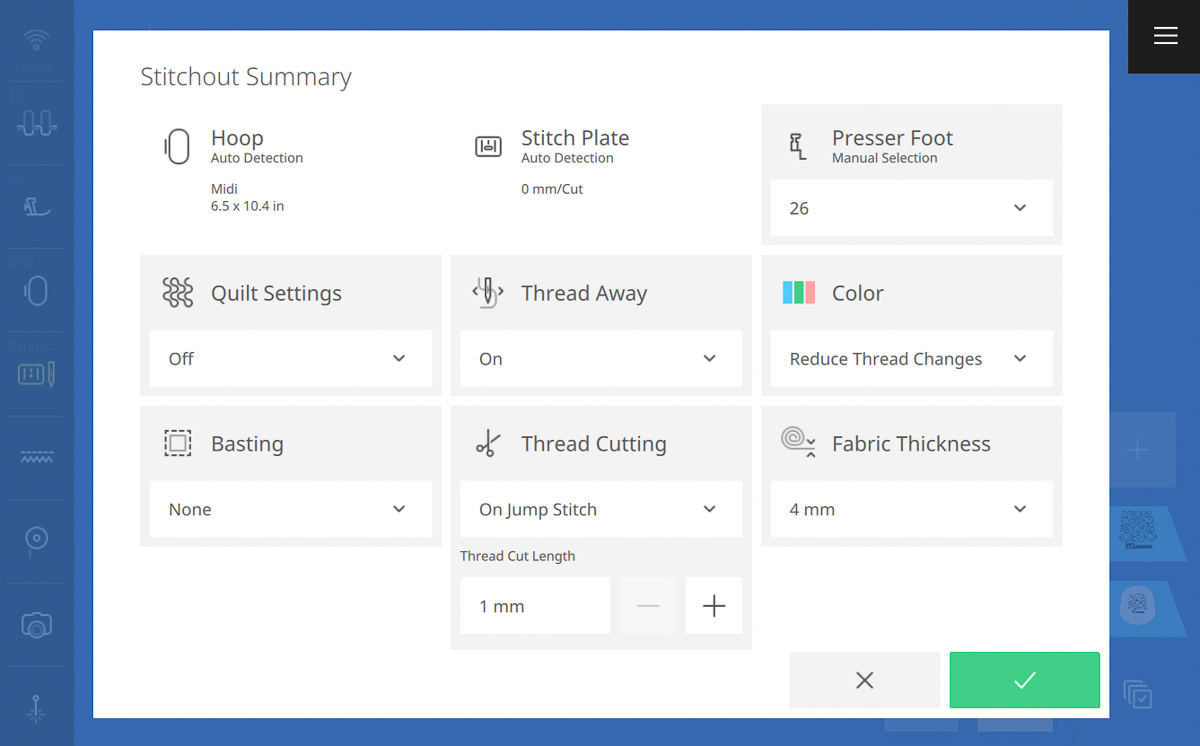Click the Quilt Settings wavy icon
The height and width of the screenshot is (746, 1200).
(177, 293)
